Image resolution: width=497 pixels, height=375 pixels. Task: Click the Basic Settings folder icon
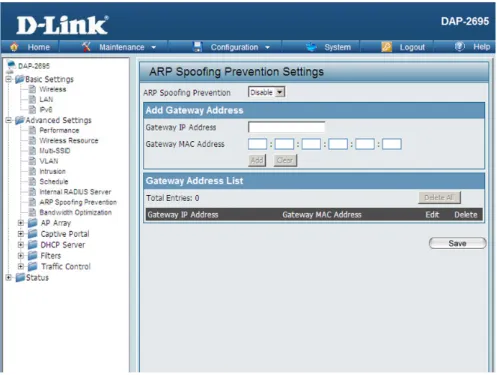(x=20, y=79)
